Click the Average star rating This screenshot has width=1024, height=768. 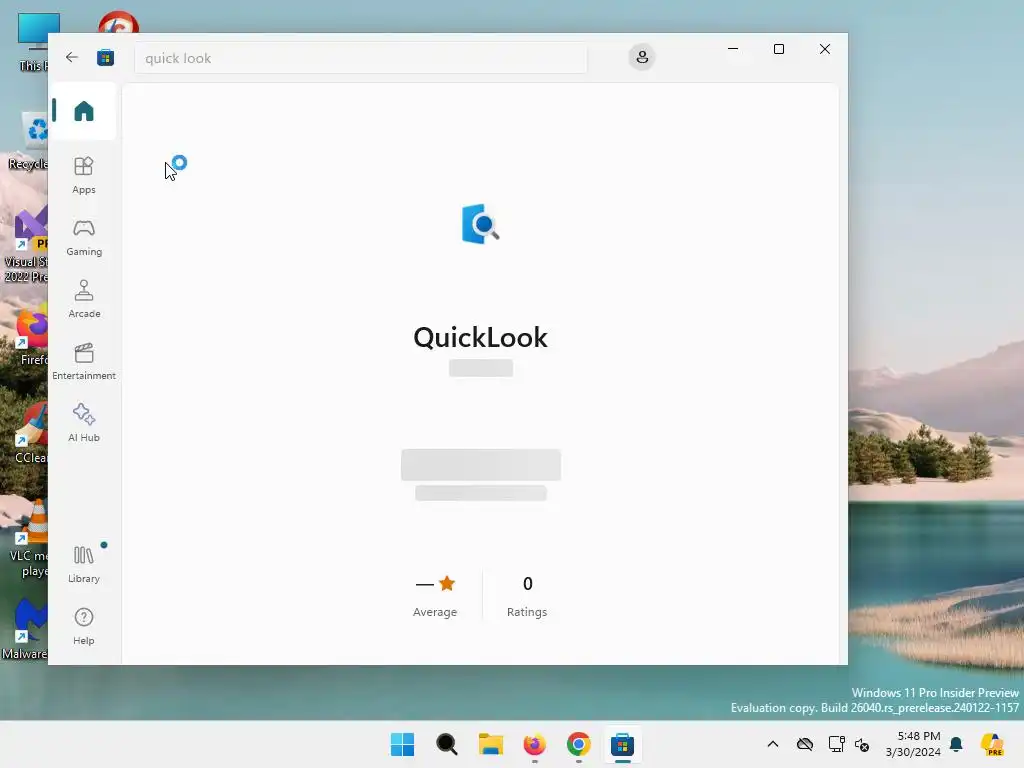(435, 596)
